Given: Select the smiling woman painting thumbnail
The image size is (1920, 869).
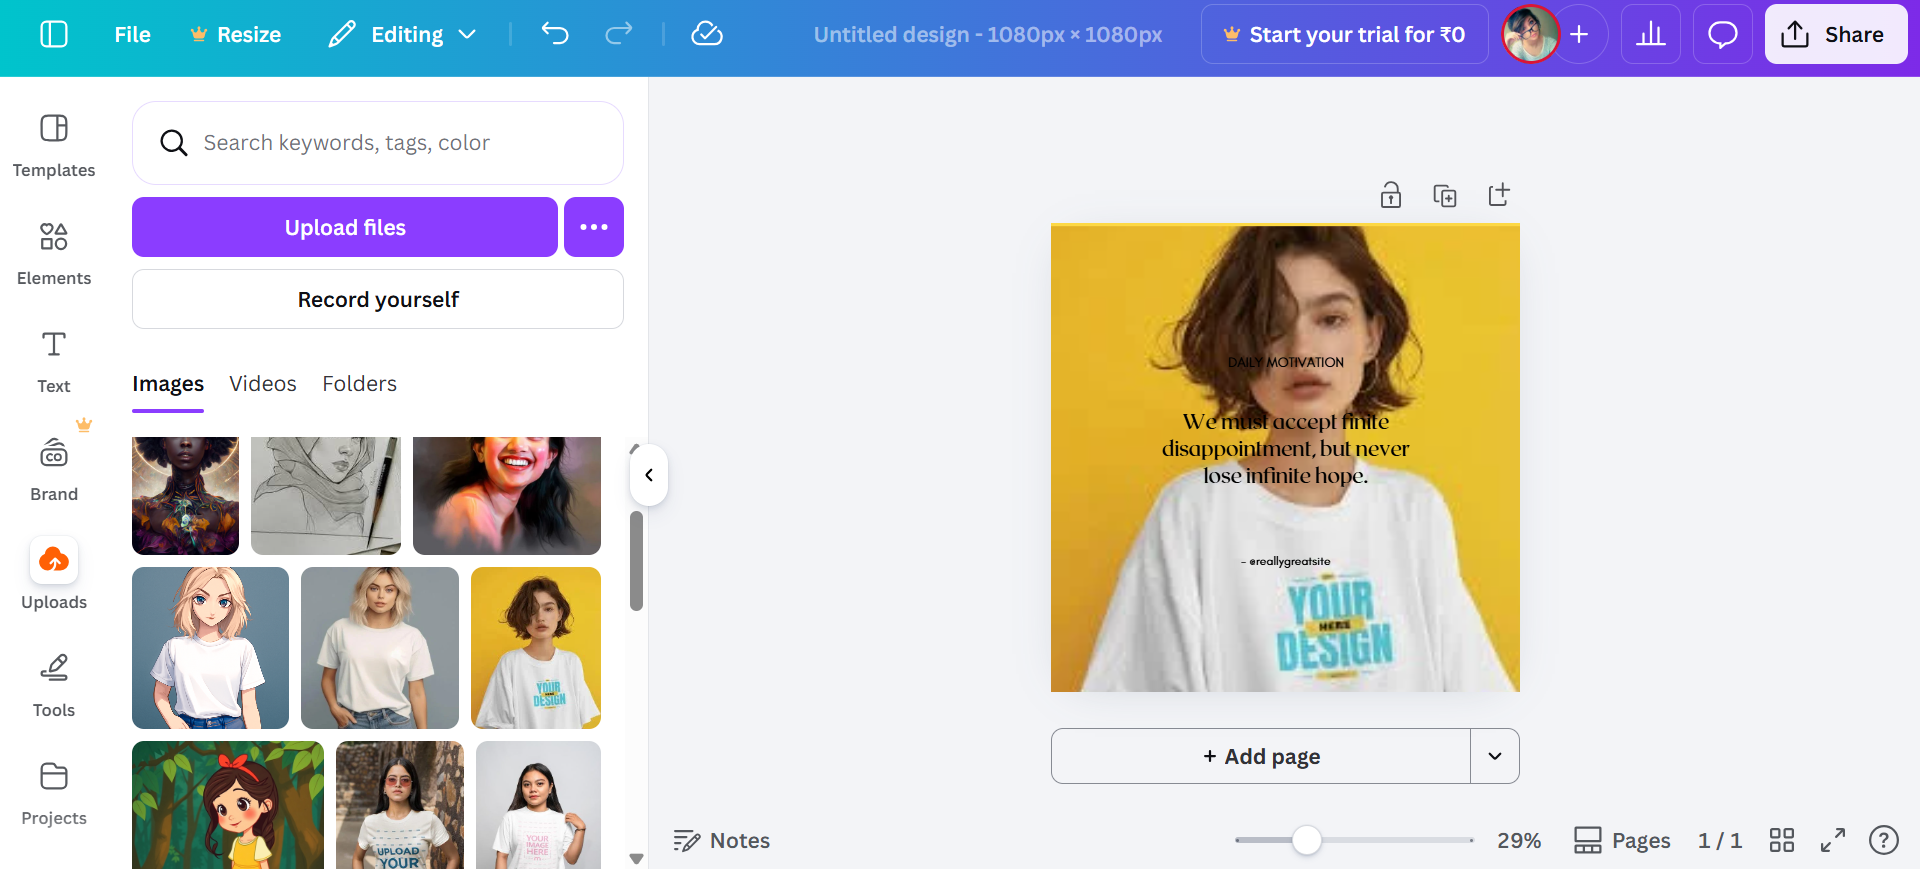Looking at the screenshot, I should tap(507, 495).
